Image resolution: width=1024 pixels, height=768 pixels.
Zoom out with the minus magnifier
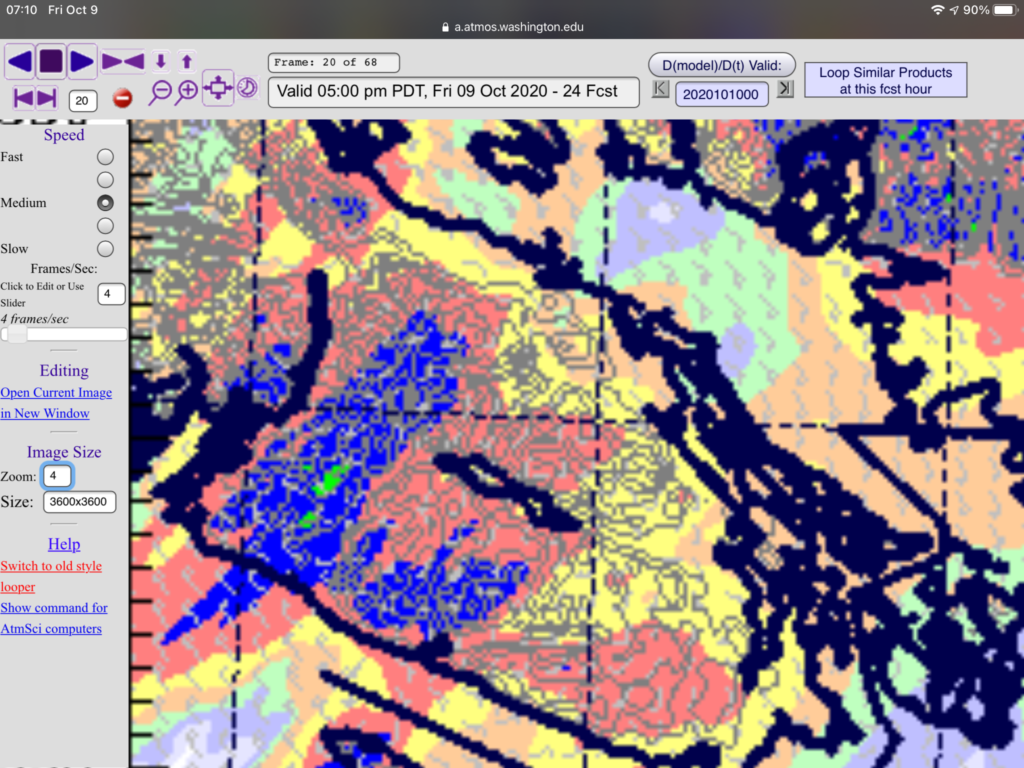tap(160, 92)
